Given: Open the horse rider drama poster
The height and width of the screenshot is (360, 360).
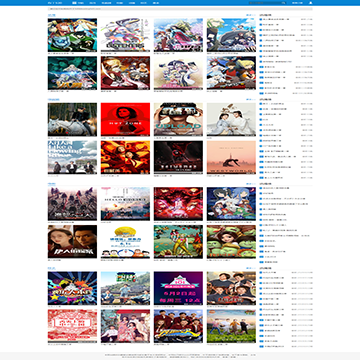Looking at the screenshot, I should [x=72, y=119].
